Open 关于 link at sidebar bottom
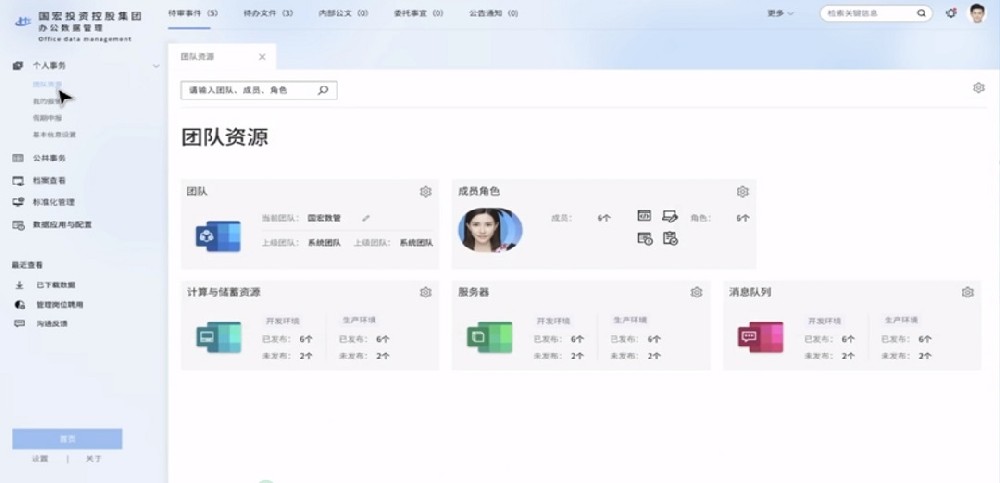This screenshot has width=1000, height=483. [93, 459]
